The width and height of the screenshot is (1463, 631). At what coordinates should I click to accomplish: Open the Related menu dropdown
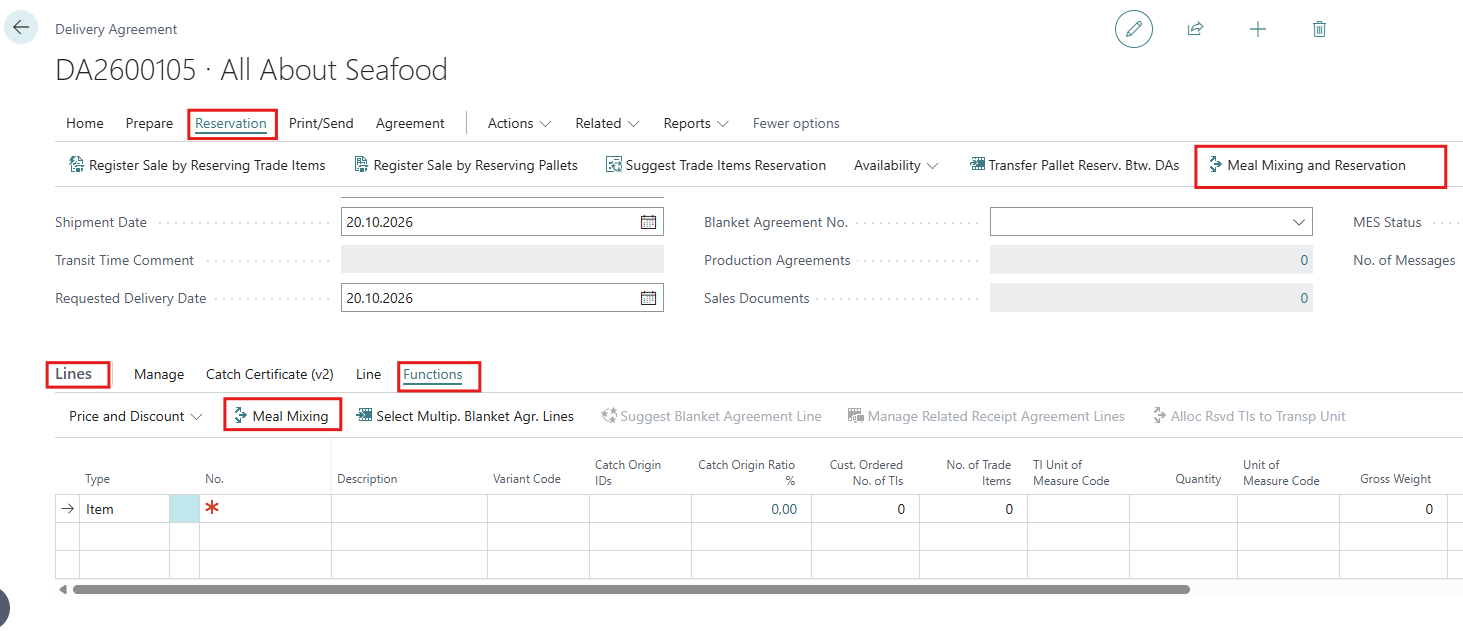click(607, 123)
